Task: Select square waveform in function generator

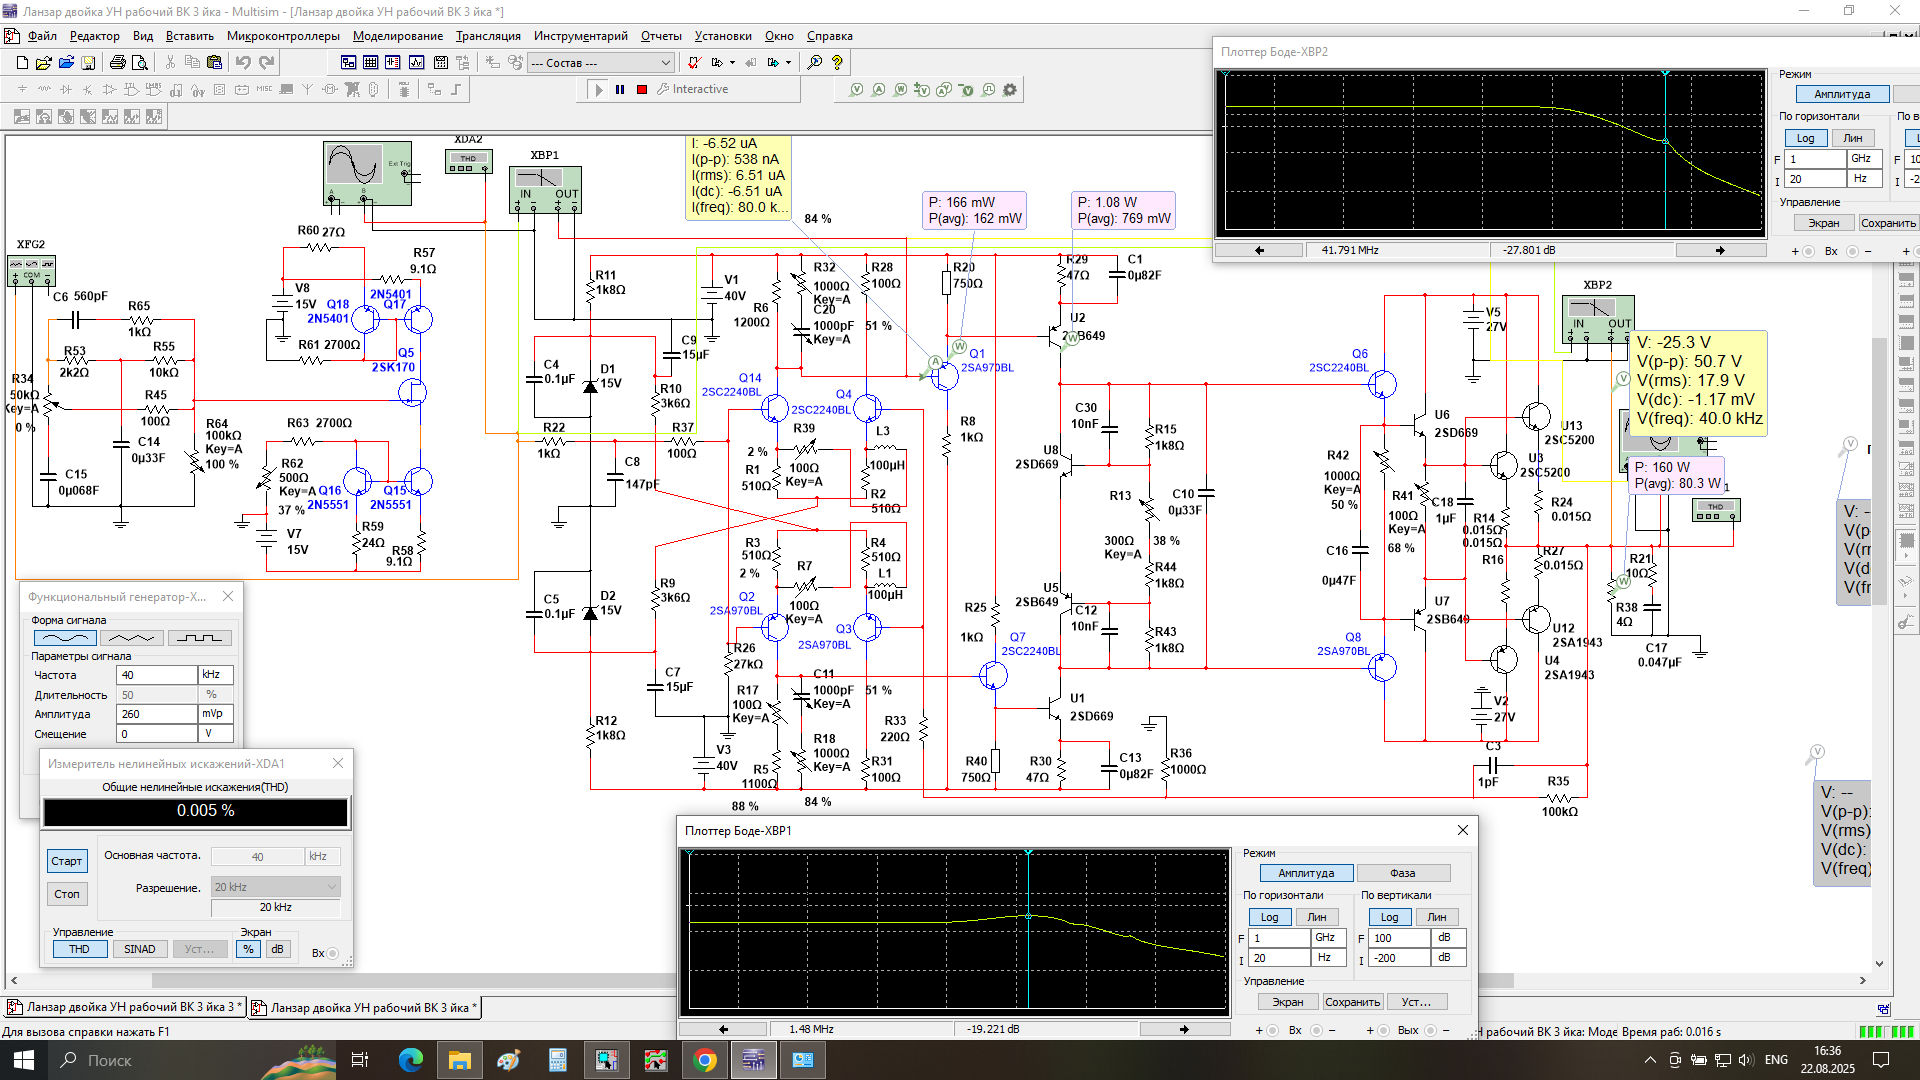Action: tap(200, 638)
